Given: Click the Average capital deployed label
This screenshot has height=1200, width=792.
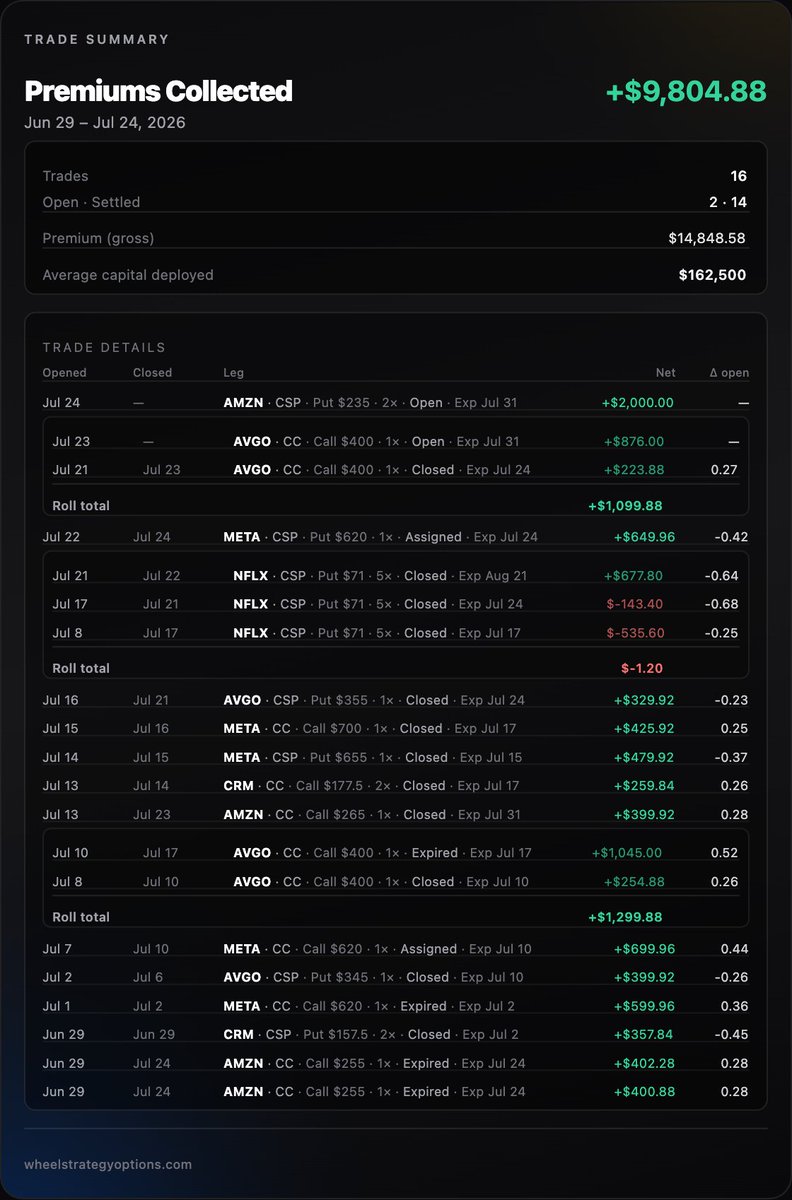Looking at the screenshot, I should (x=128, y=274).
